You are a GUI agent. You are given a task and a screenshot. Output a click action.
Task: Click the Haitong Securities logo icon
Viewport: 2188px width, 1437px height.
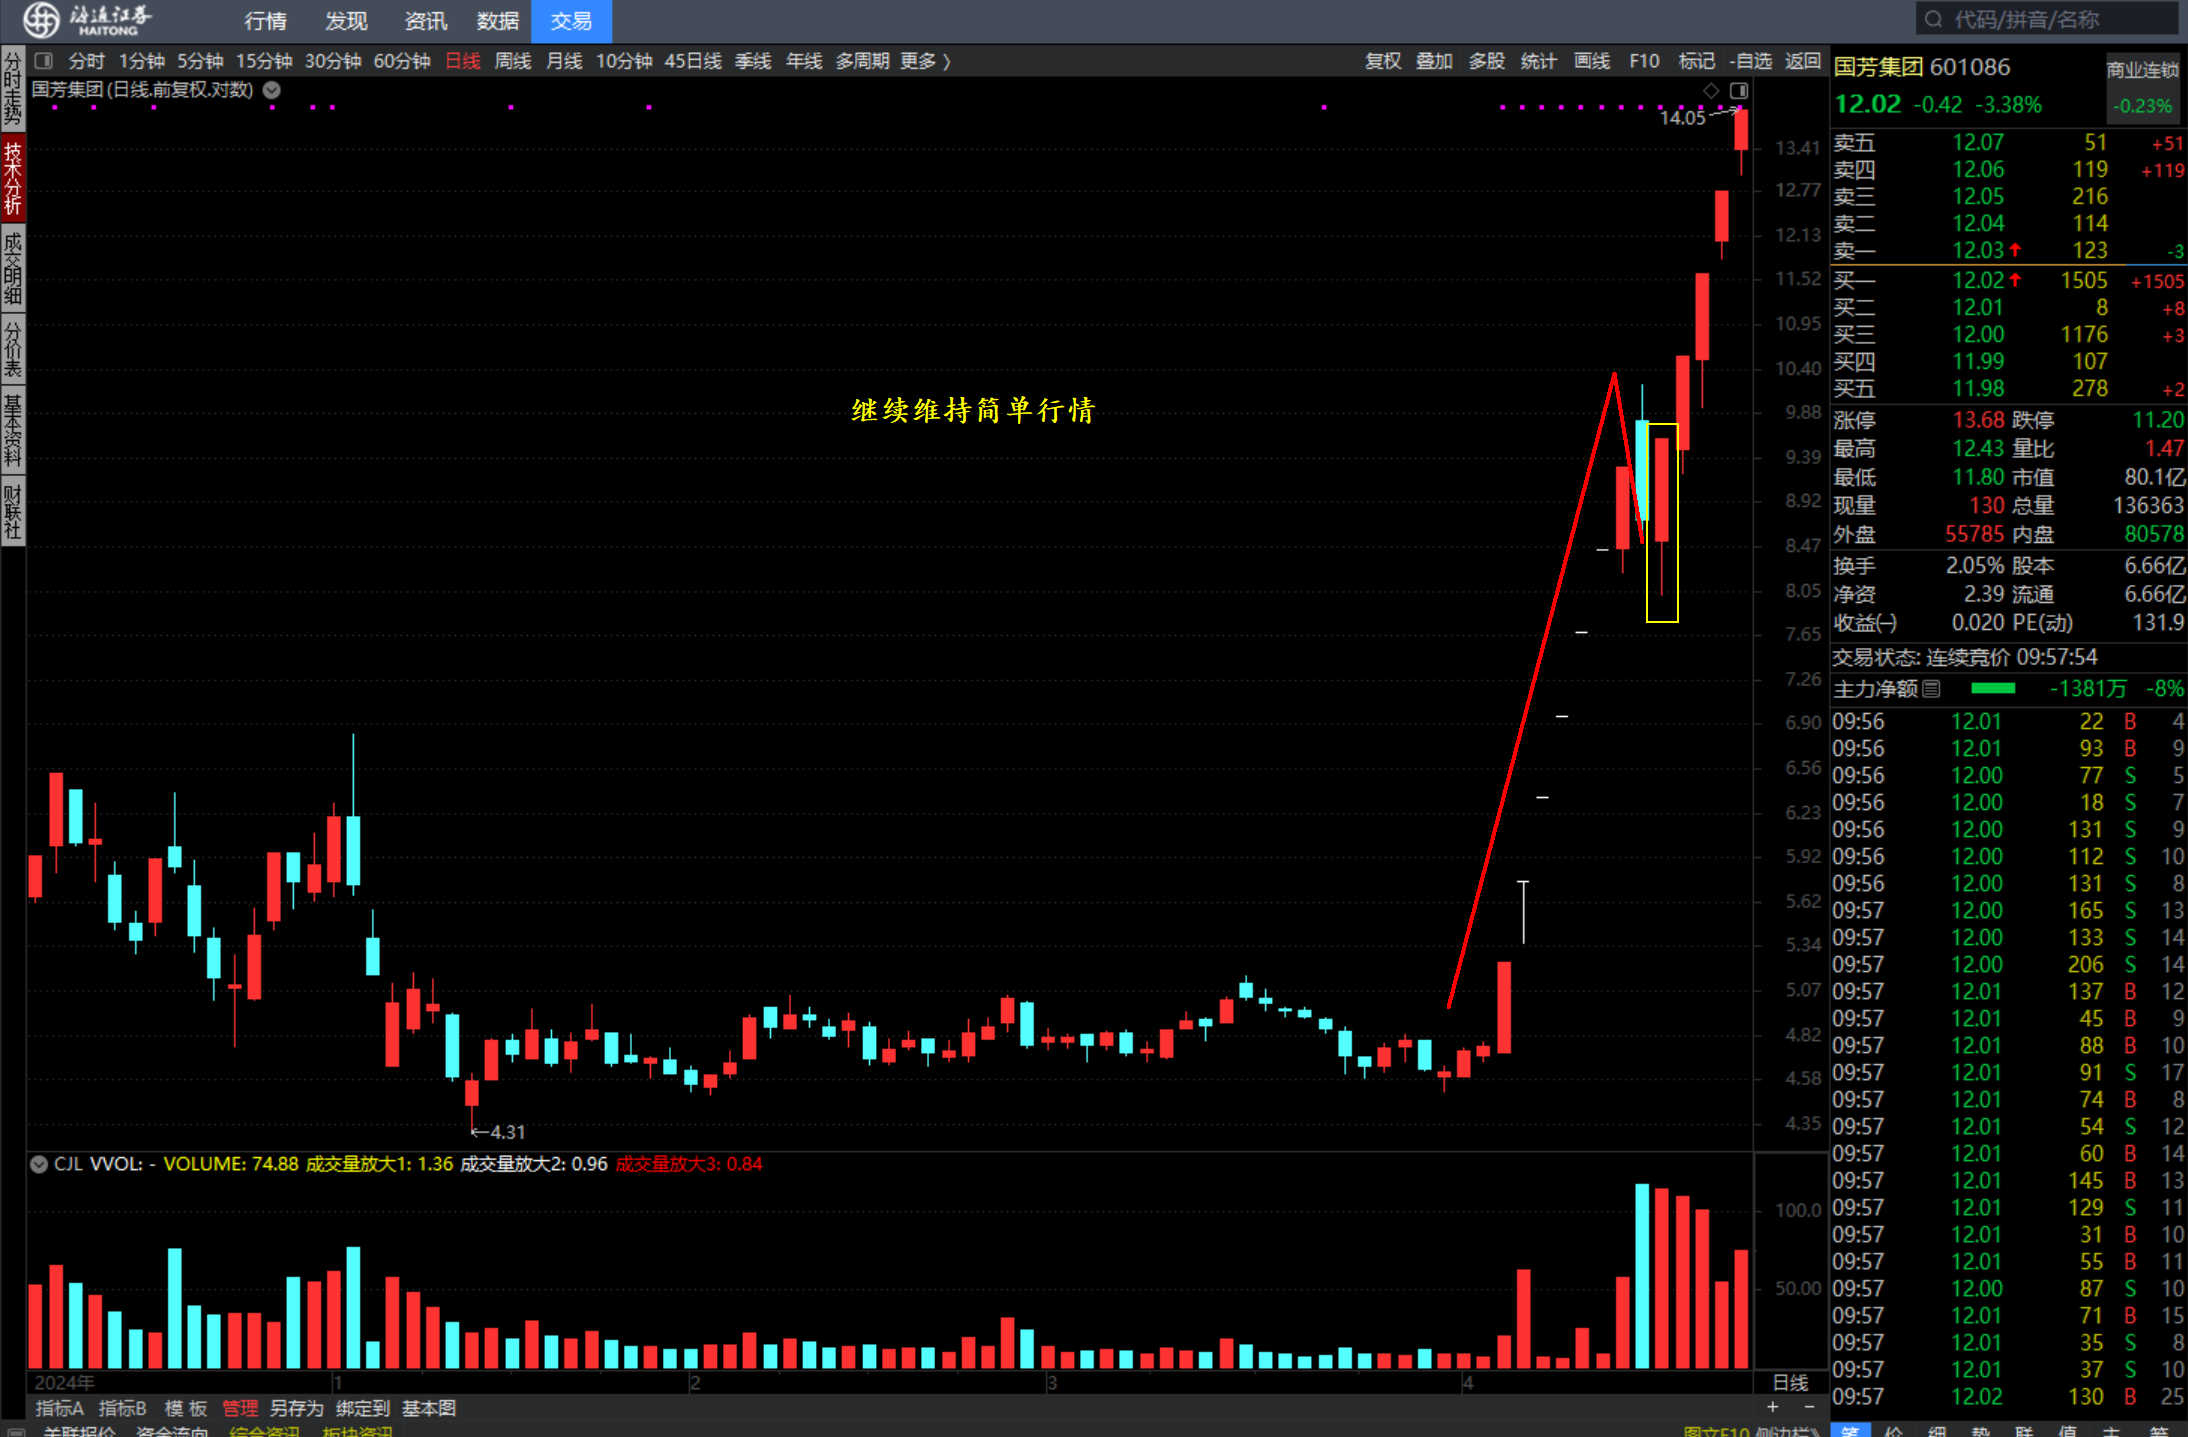(41, 19)
